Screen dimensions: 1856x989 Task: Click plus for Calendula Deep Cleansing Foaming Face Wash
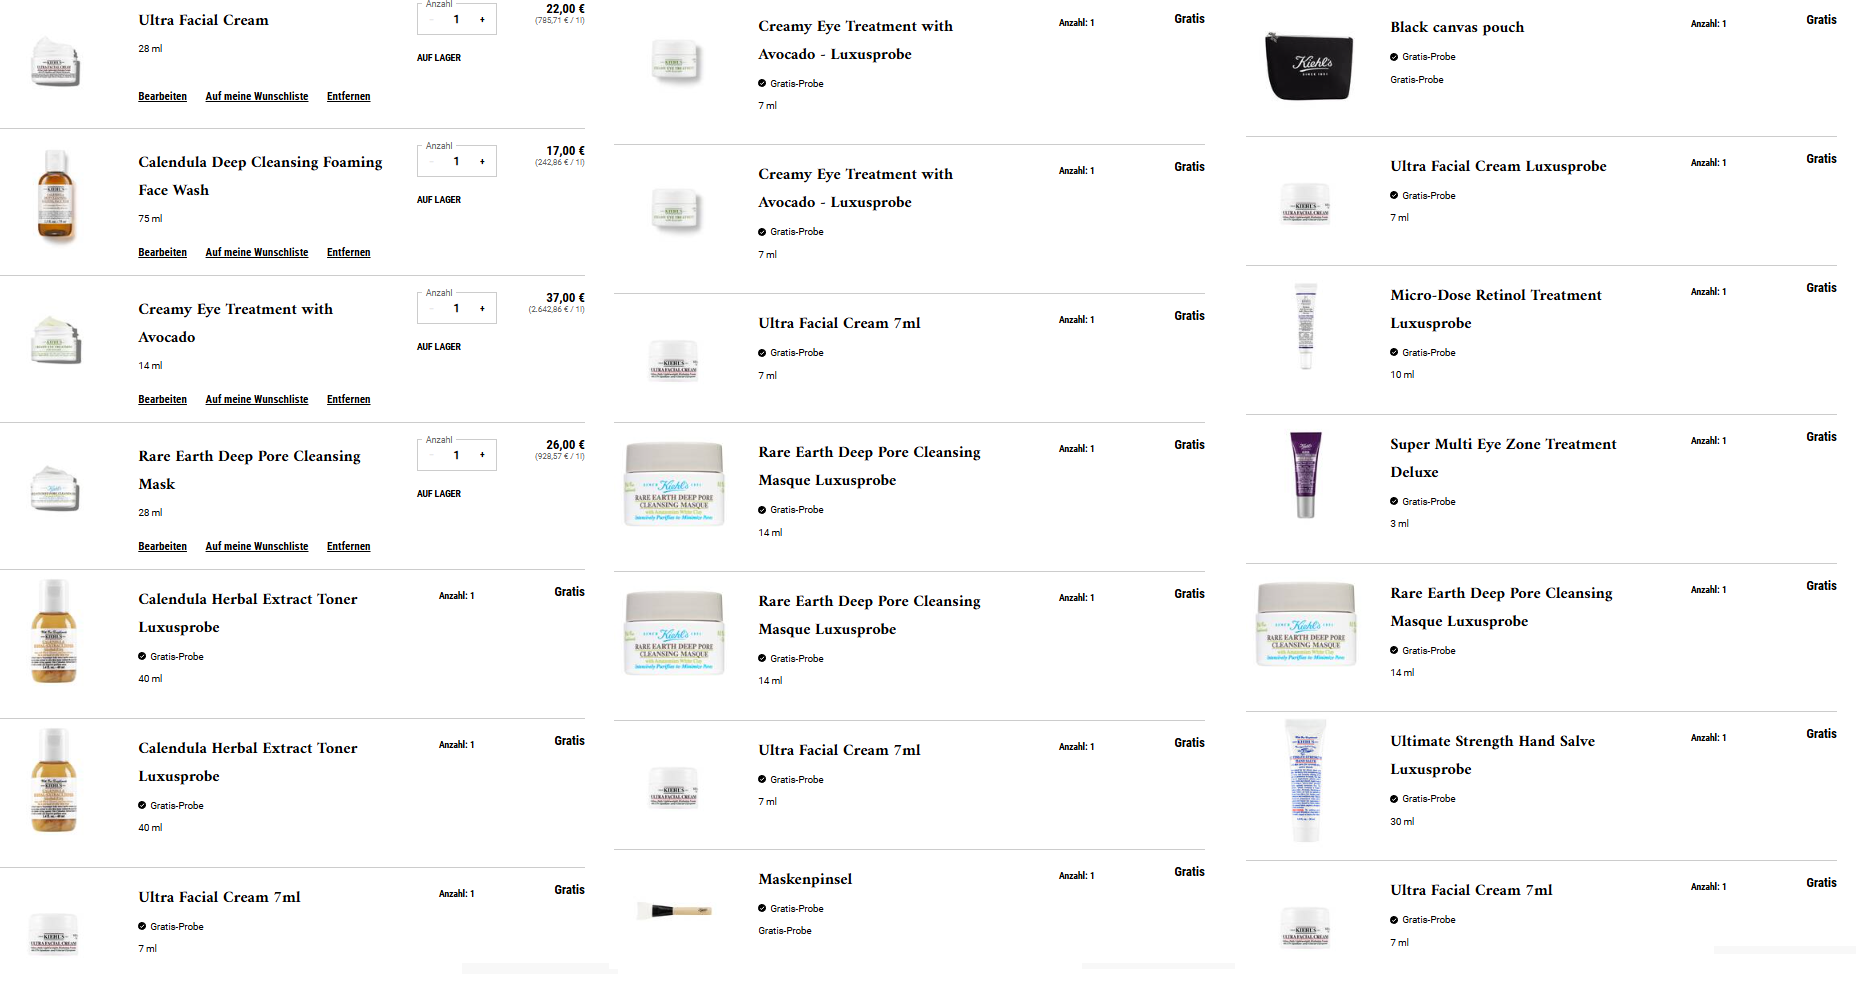[482, 161]
